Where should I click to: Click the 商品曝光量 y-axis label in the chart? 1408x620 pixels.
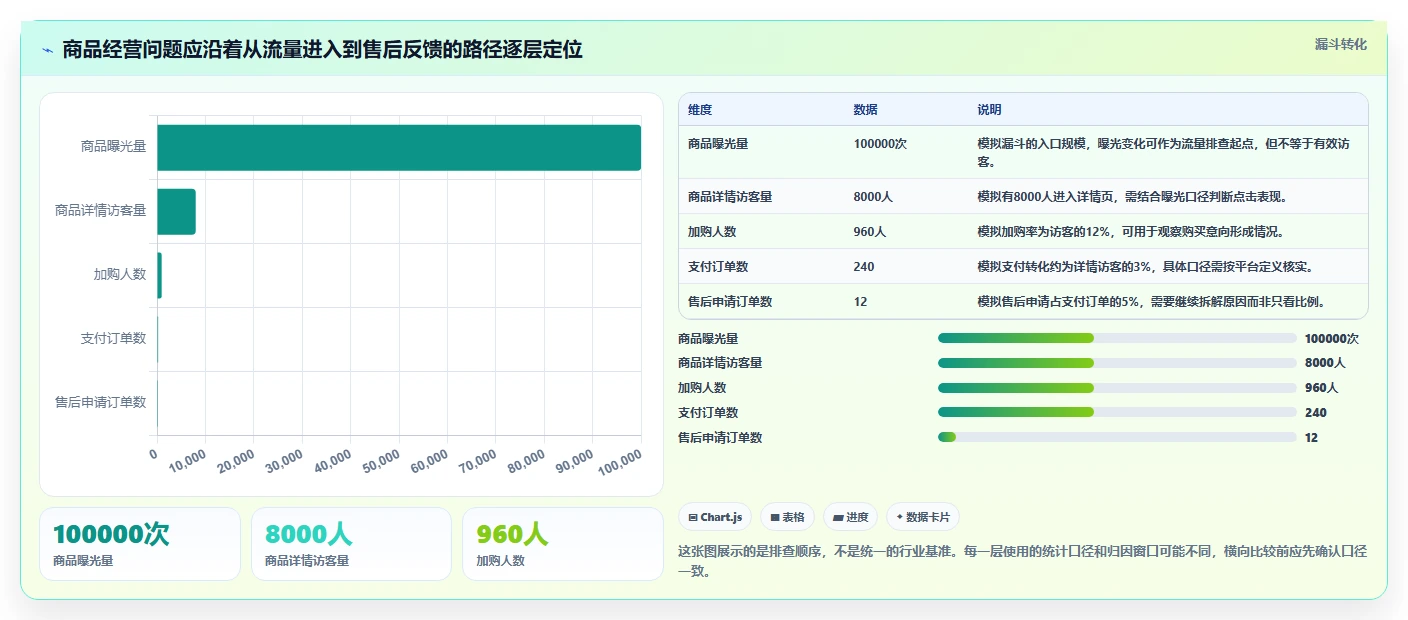click(114, 147)
